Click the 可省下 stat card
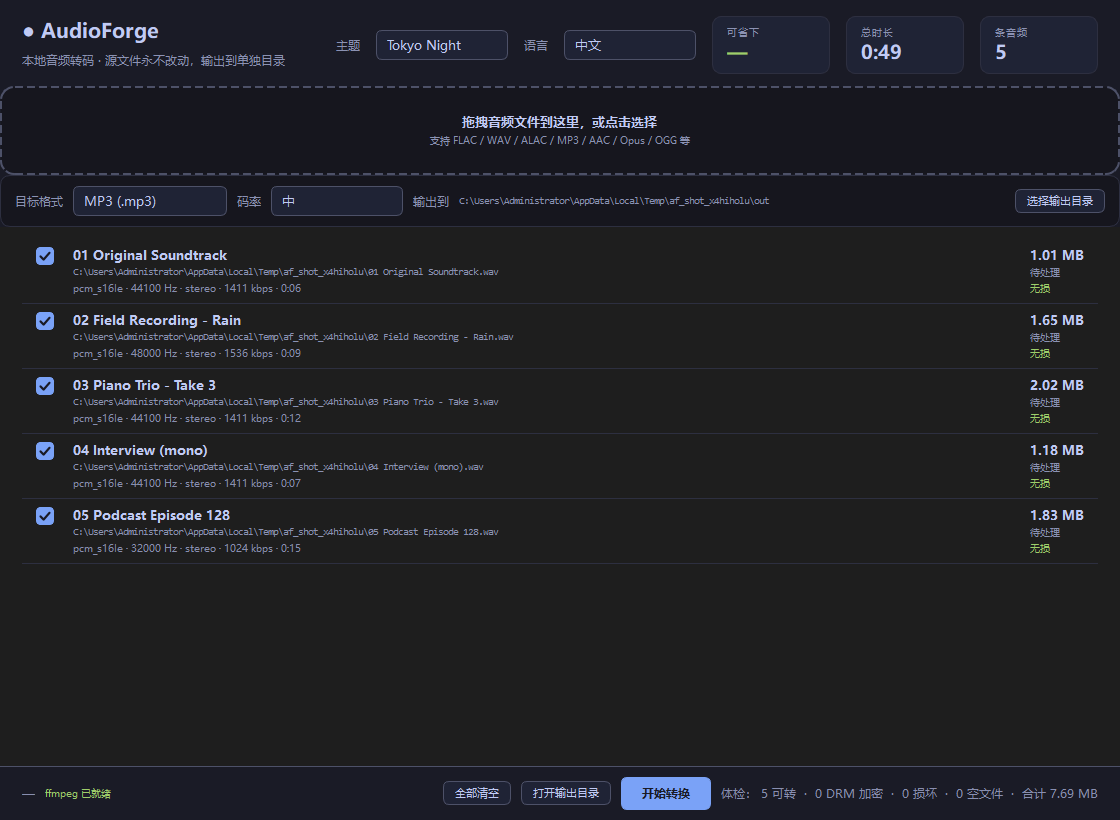 (x=771, y=45)
